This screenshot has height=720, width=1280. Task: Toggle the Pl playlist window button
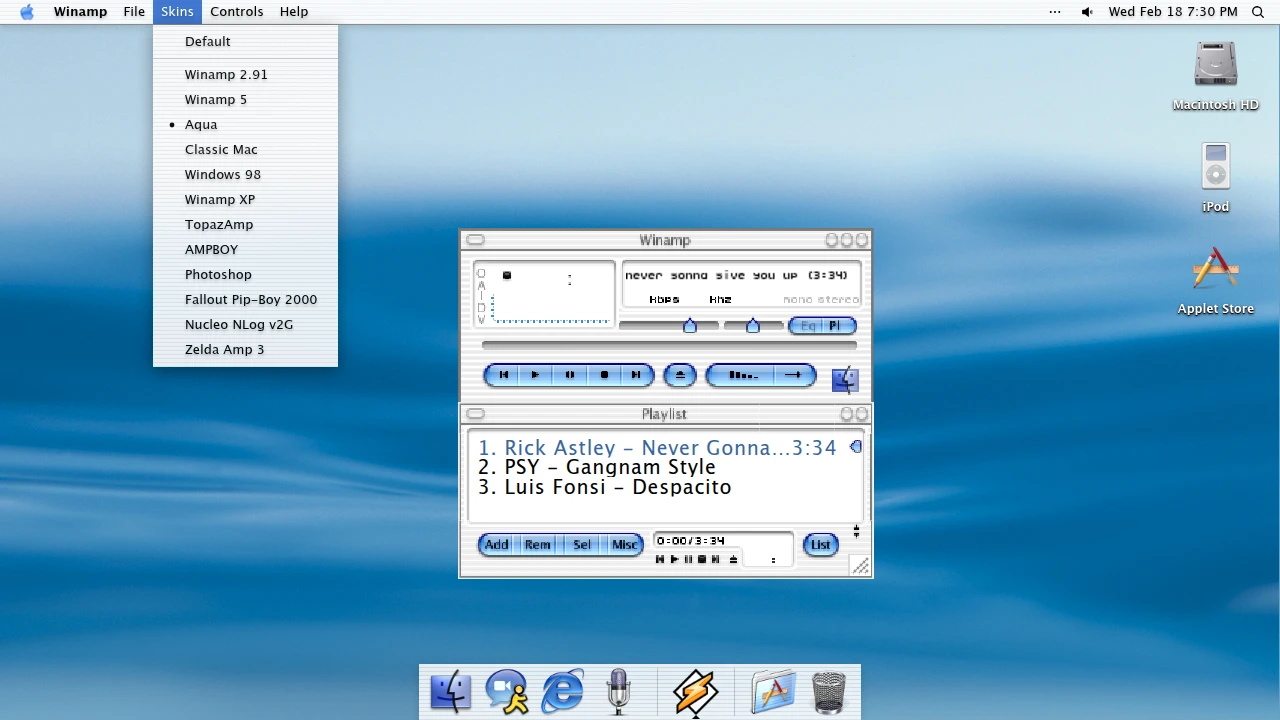(x=838, y=326)
